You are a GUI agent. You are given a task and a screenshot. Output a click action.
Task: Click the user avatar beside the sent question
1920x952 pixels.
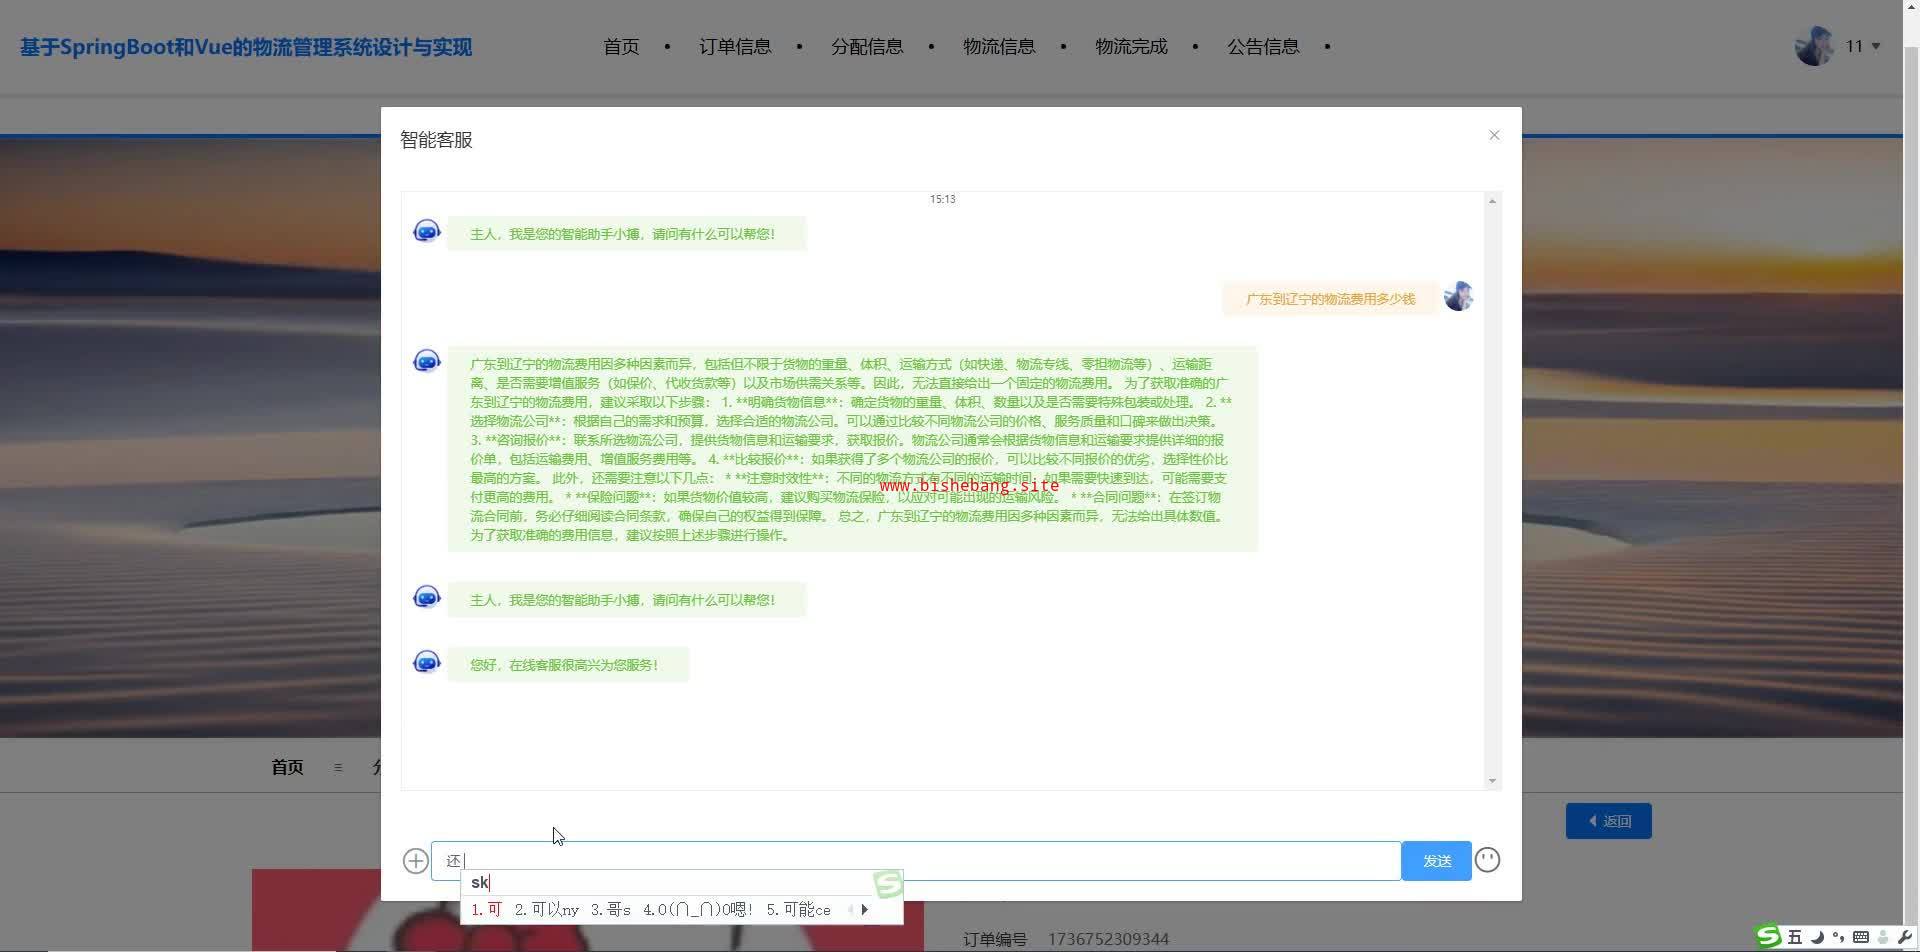click(1458, 296)
